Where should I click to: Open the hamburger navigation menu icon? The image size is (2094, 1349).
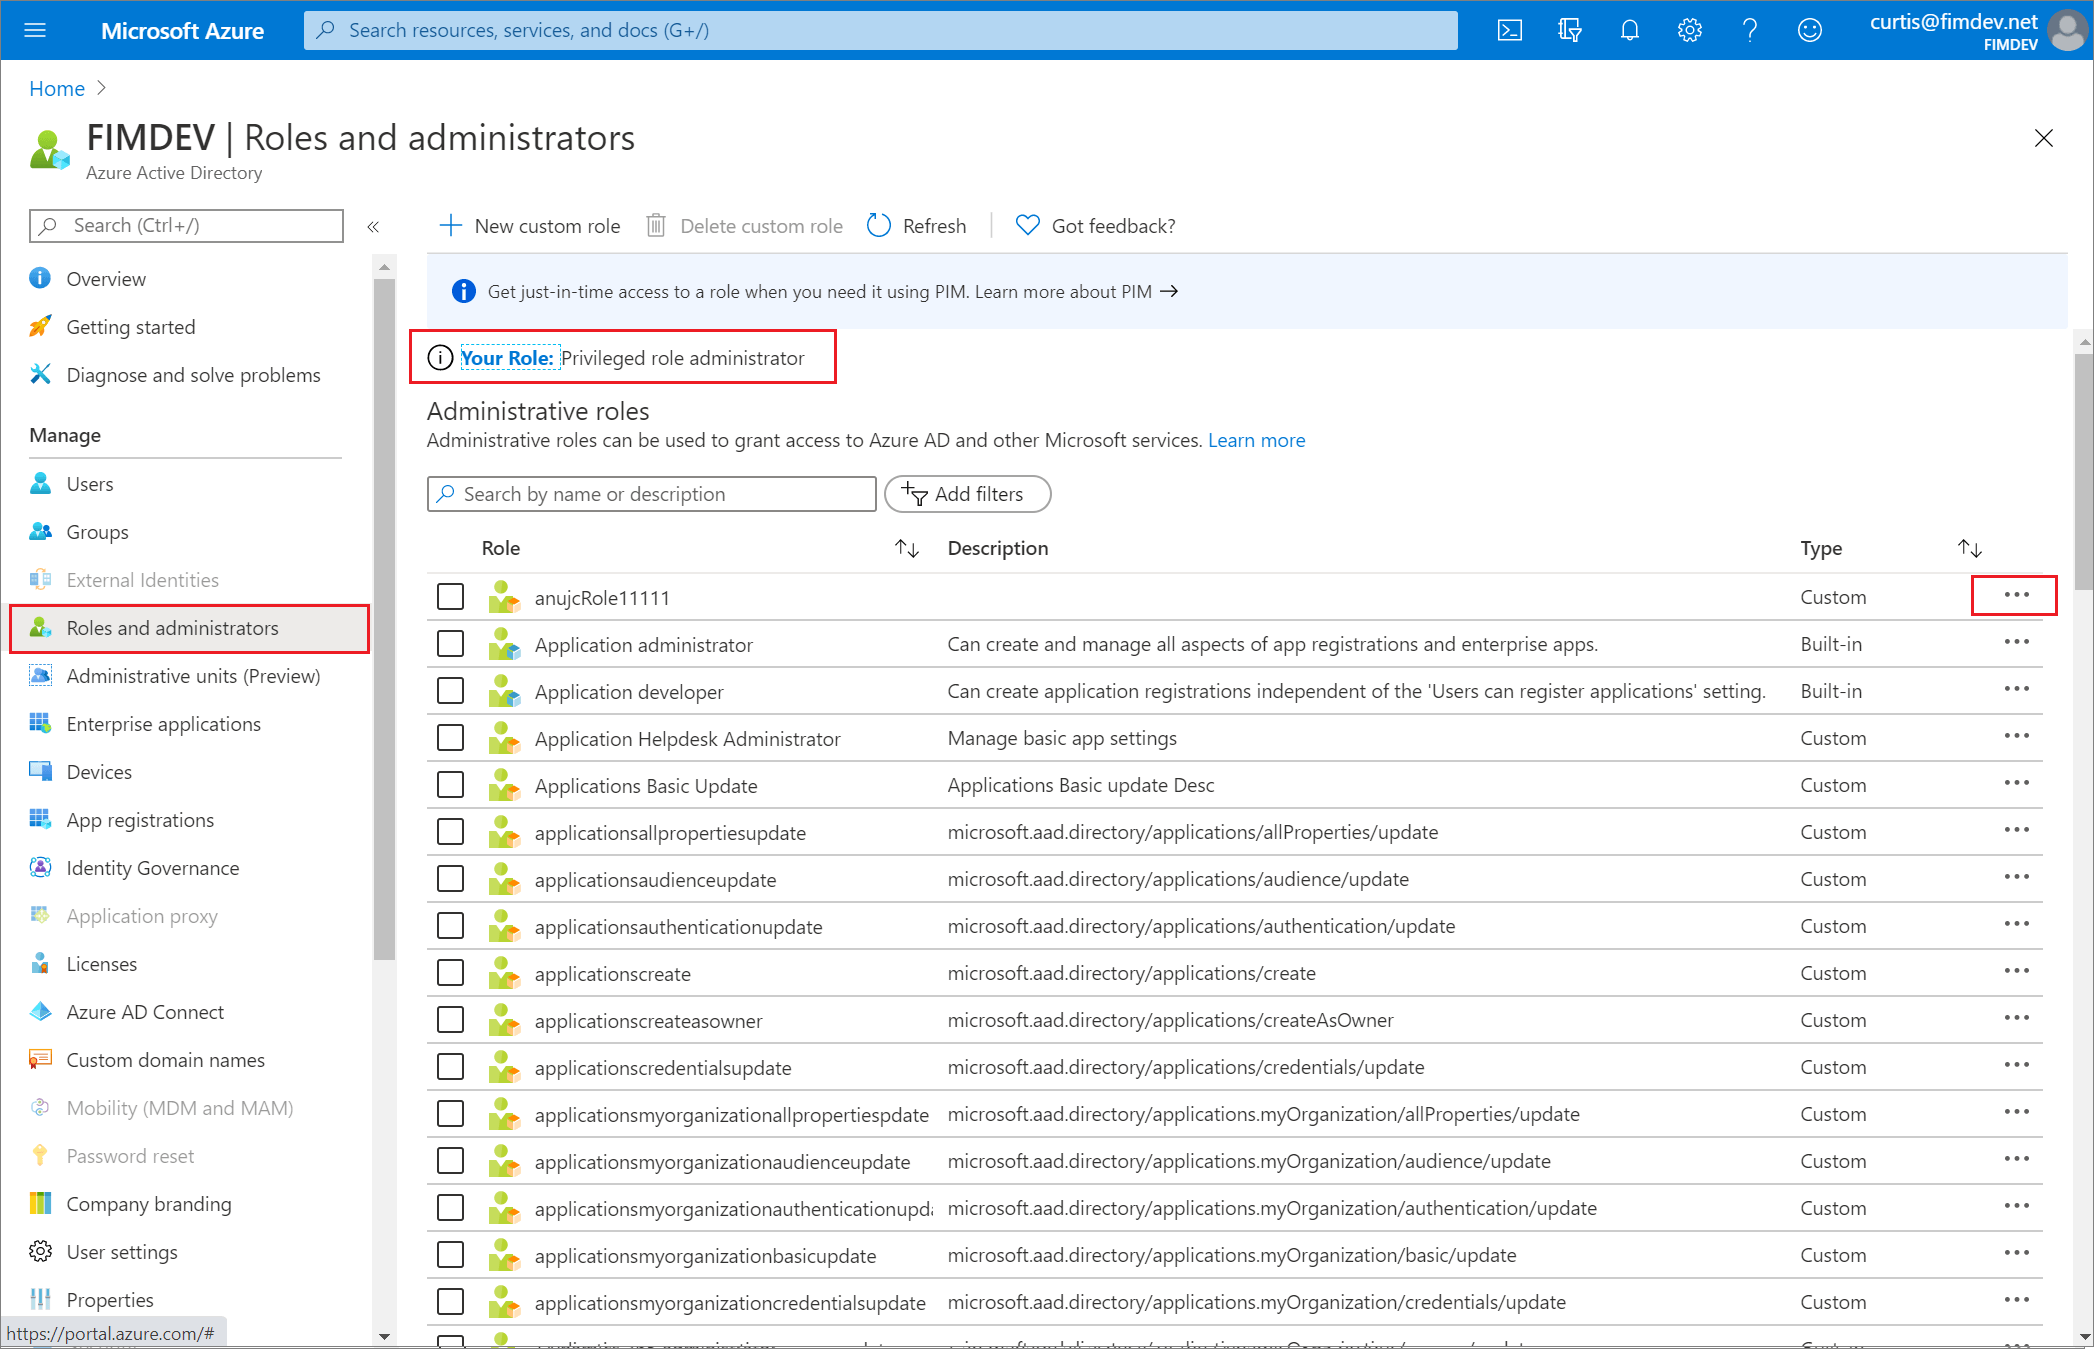pyautogui.click(x=35, y=30)
